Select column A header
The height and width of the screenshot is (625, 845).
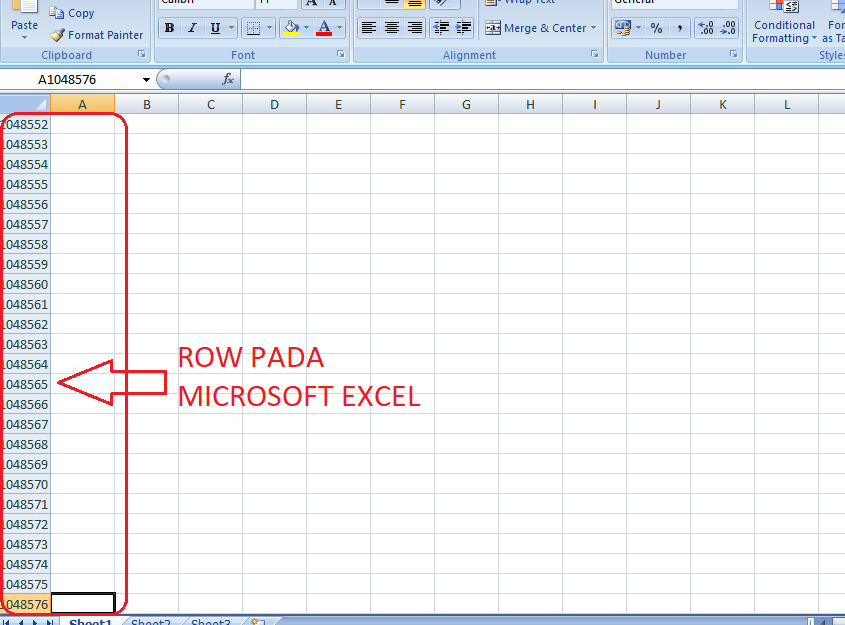(82, 105)
